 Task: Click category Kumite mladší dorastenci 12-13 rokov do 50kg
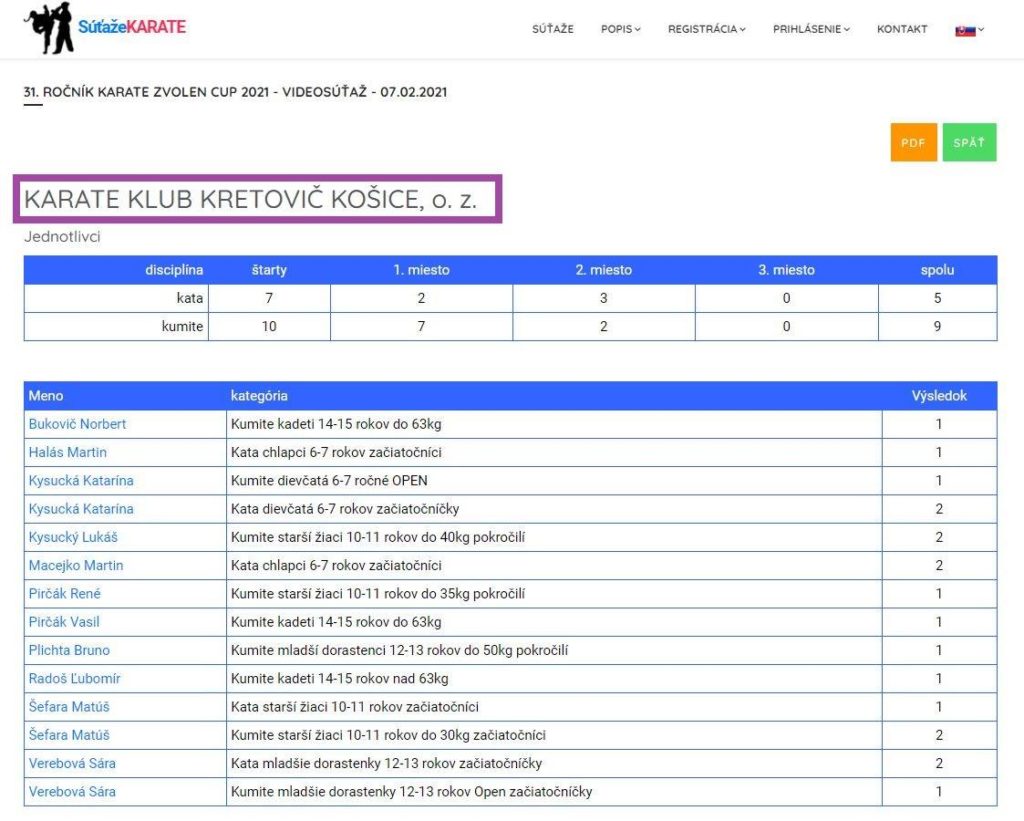point(399,651)
